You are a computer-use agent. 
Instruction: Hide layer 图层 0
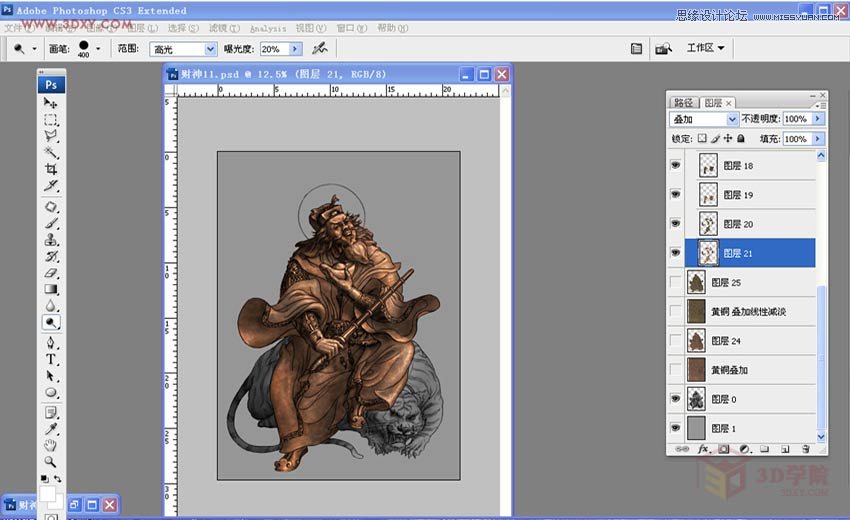[675, 399]
